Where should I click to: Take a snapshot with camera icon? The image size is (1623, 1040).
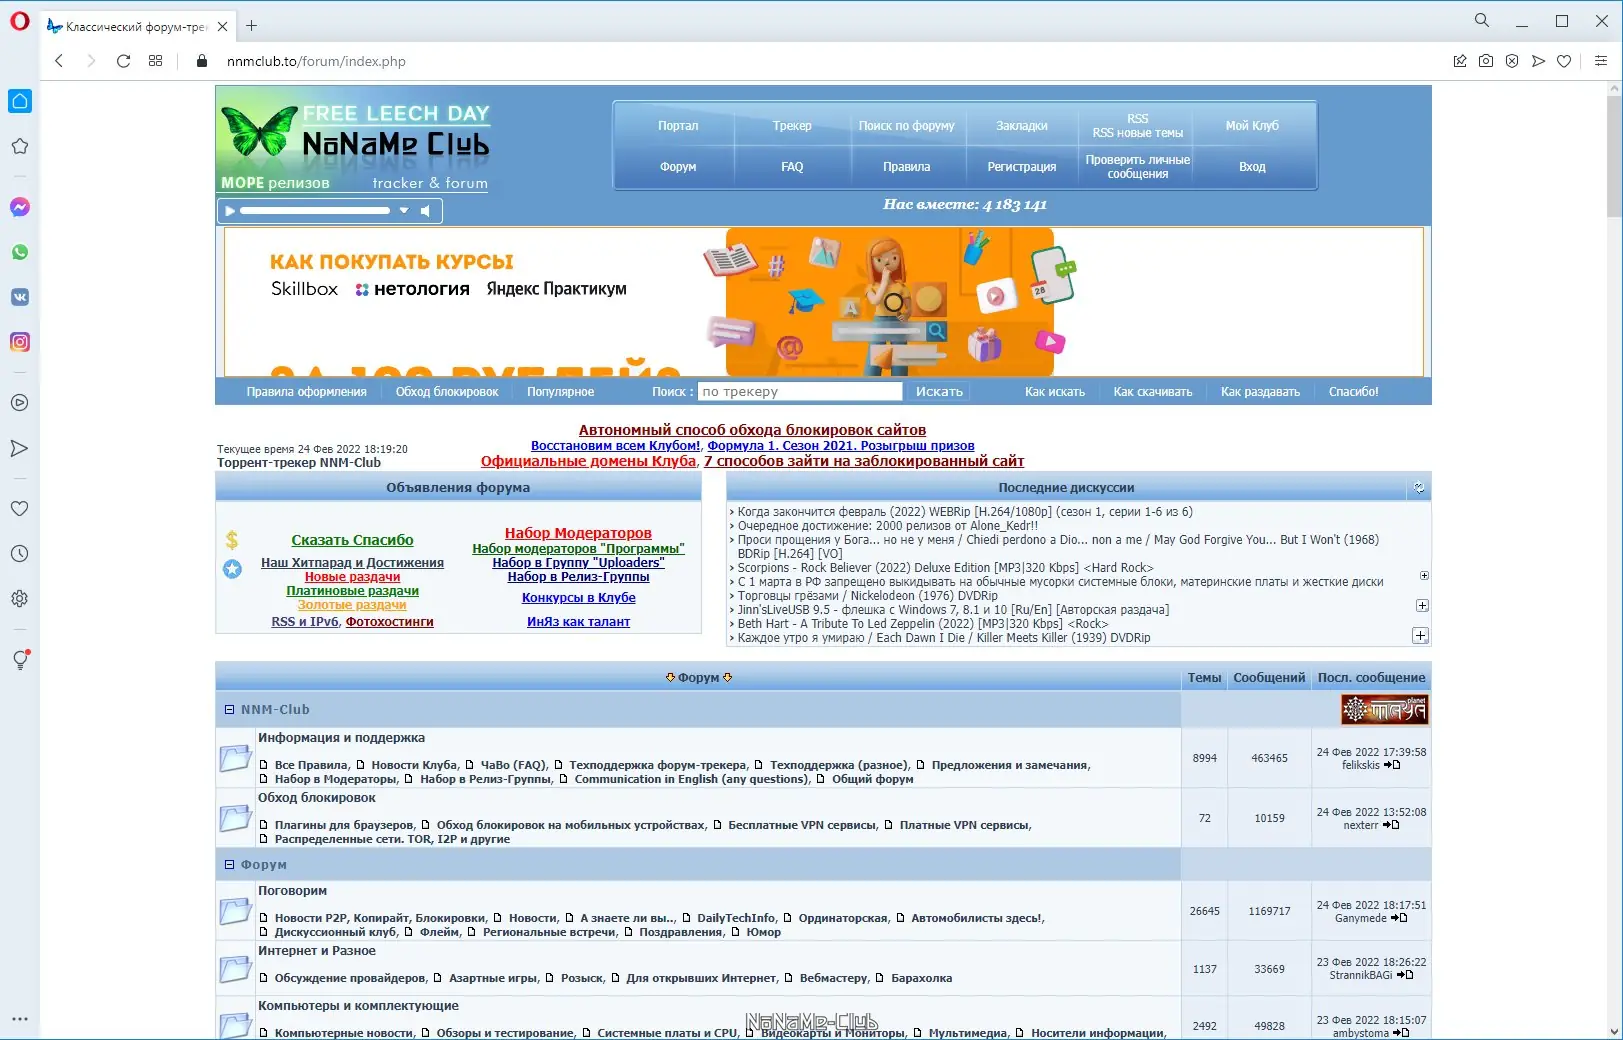[x=1486, y=61]
